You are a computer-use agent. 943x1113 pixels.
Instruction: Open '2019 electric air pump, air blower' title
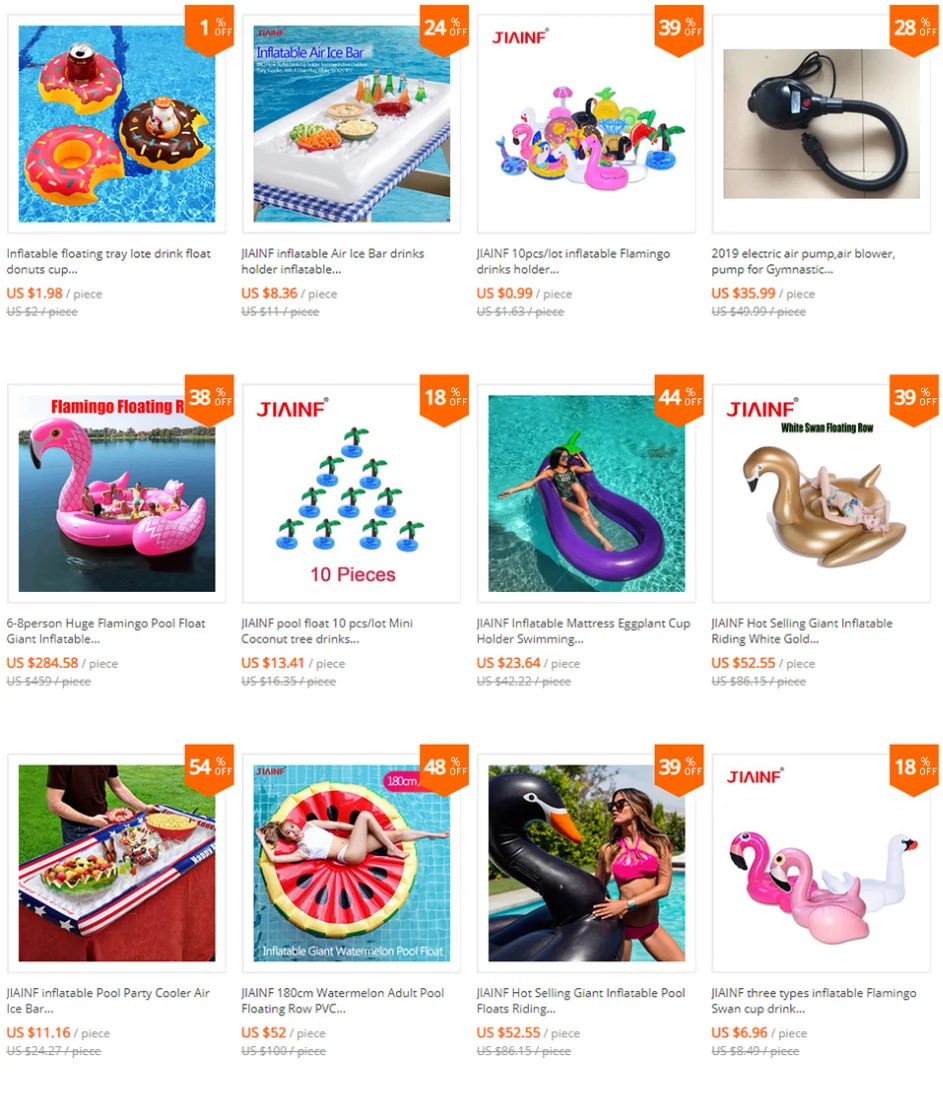tap(803, 261)
